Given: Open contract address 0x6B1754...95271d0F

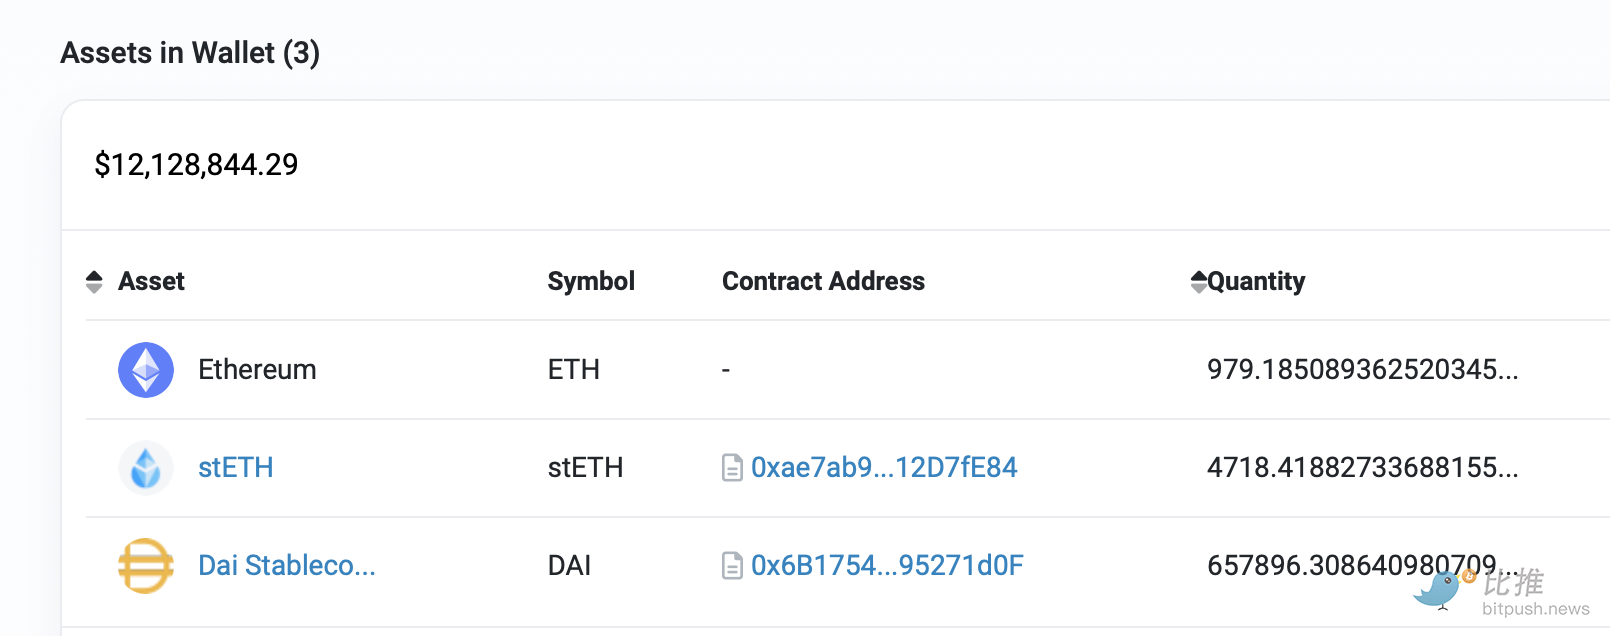Looking at the screenshot, I should point(887,566).
